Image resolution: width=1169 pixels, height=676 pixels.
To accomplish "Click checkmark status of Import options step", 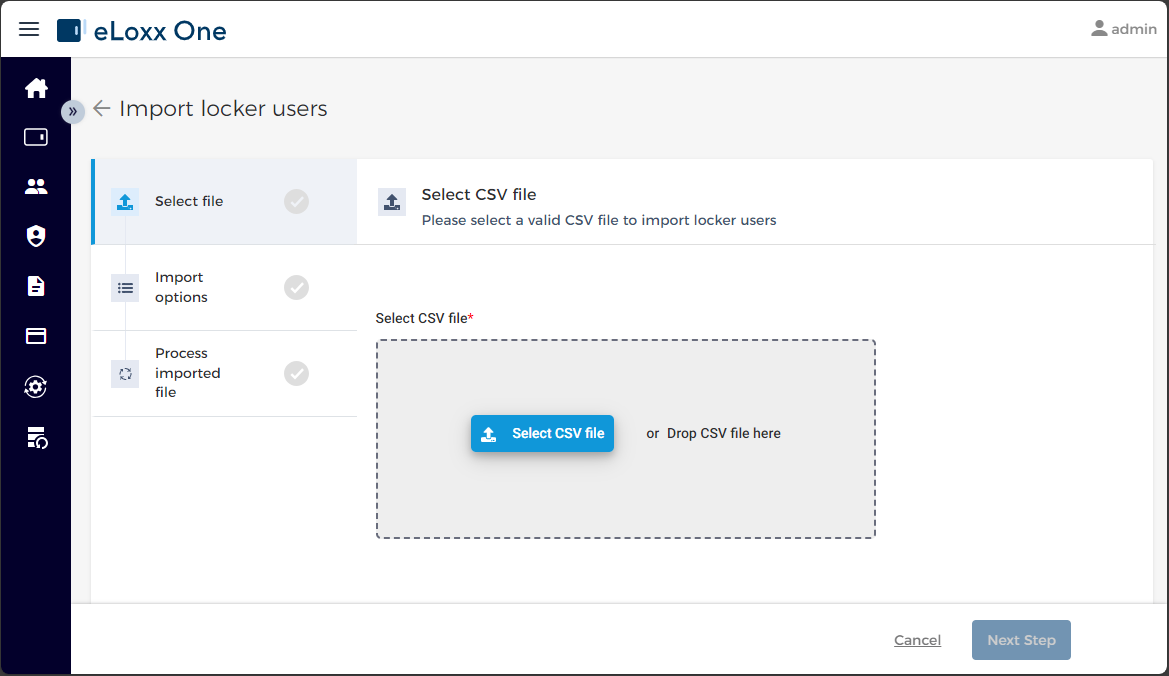I will point(297,288).
